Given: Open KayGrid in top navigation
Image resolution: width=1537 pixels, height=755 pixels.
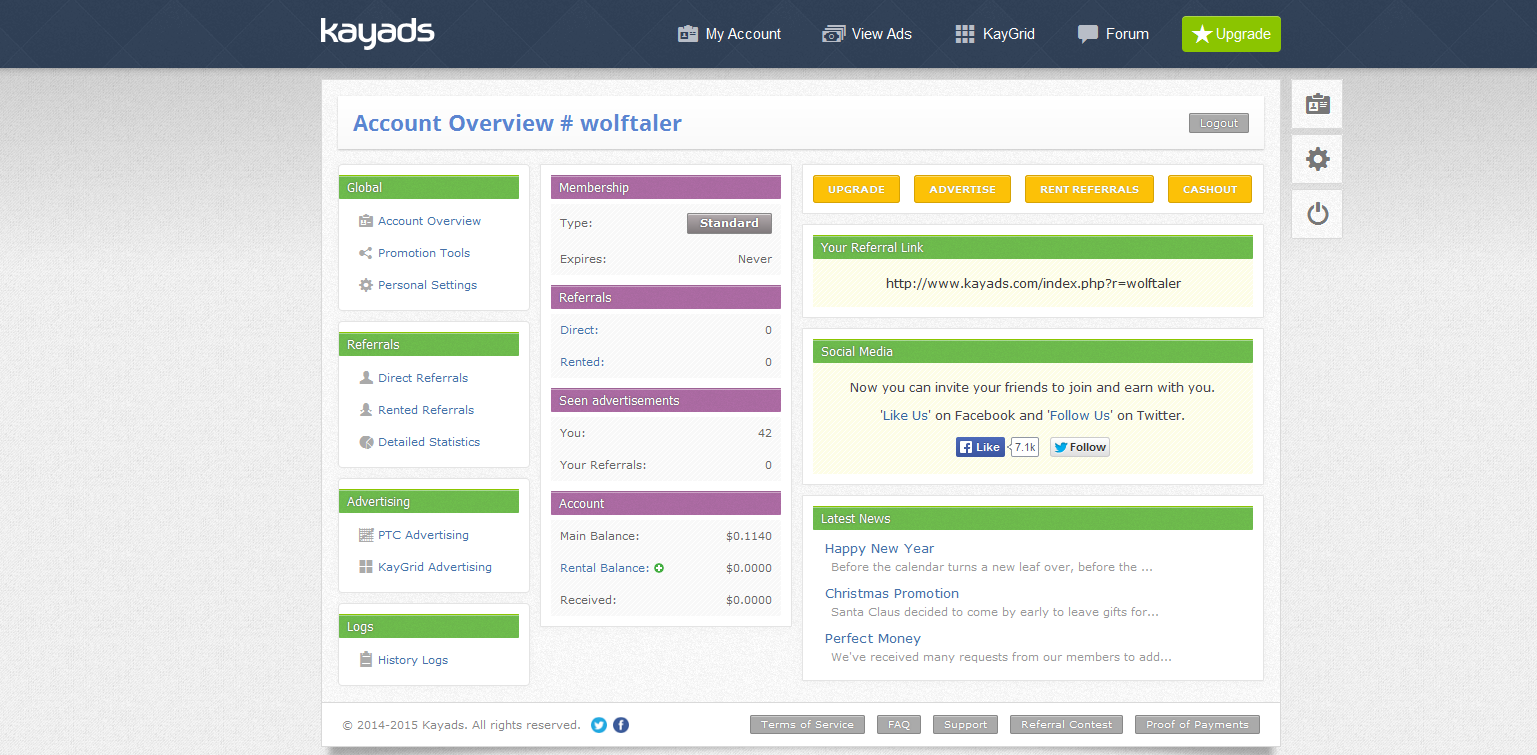Looking at the screenshot, I should coord(995,34).
